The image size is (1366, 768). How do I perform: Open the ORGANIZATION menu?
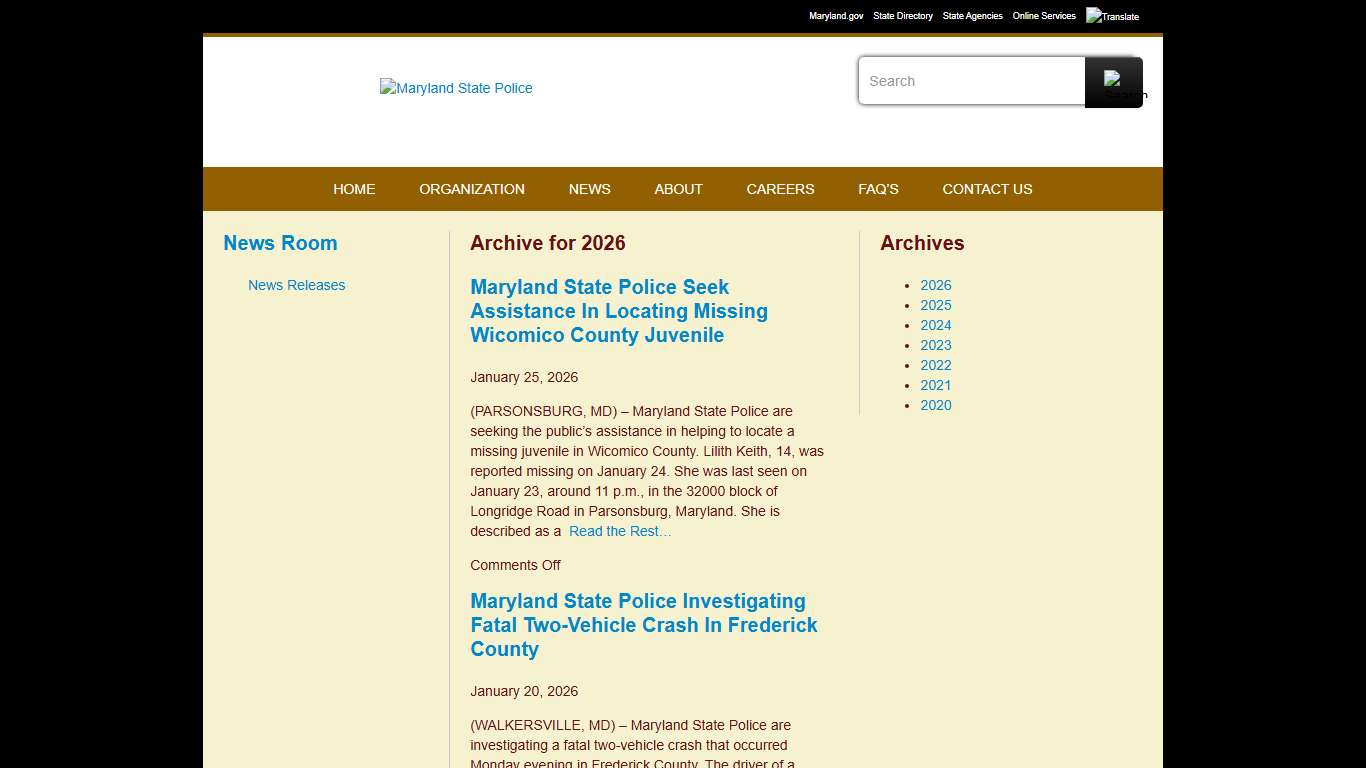[472, 189]
